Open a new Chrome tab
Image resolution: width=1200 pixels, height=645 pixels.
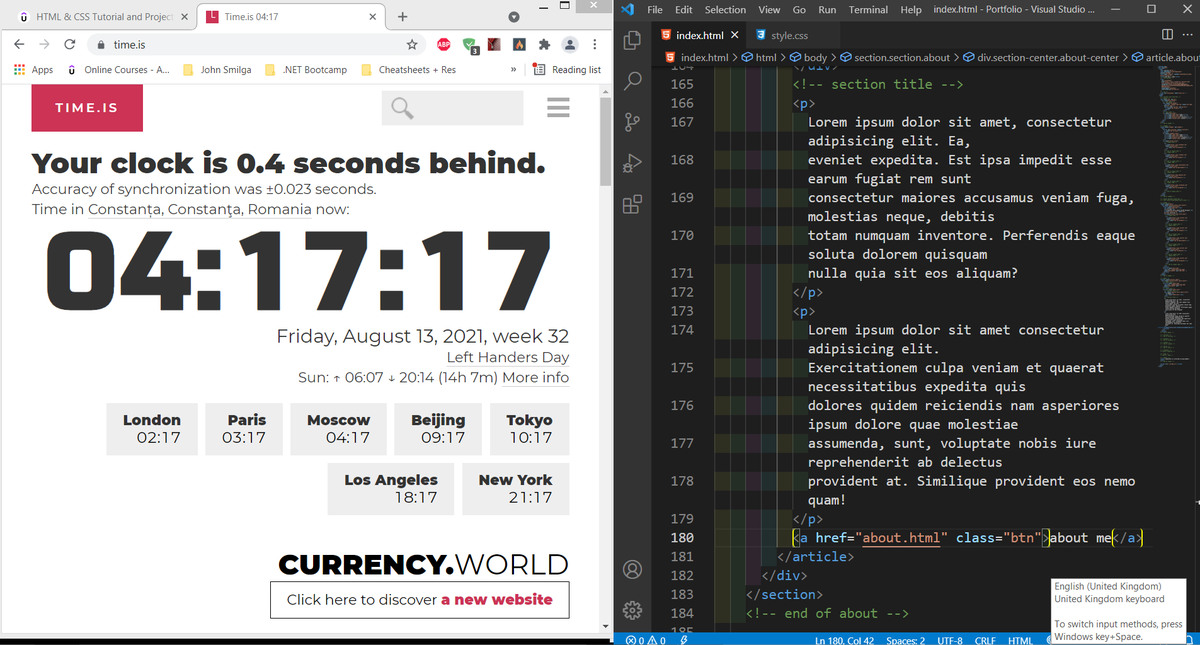(402, 16)
